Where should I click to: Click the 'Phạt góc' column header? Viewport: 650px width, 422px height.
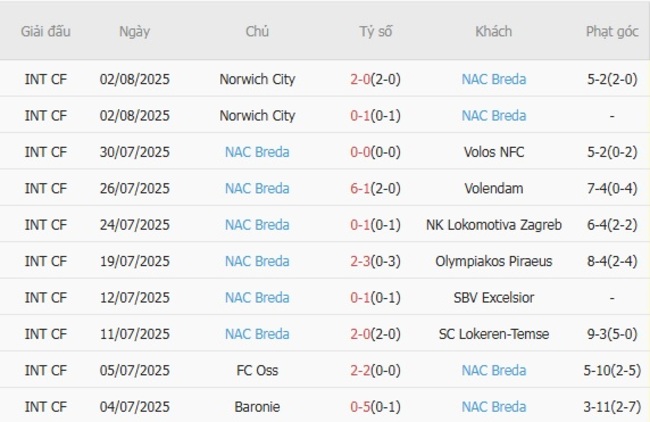click(x=611, y=31)
